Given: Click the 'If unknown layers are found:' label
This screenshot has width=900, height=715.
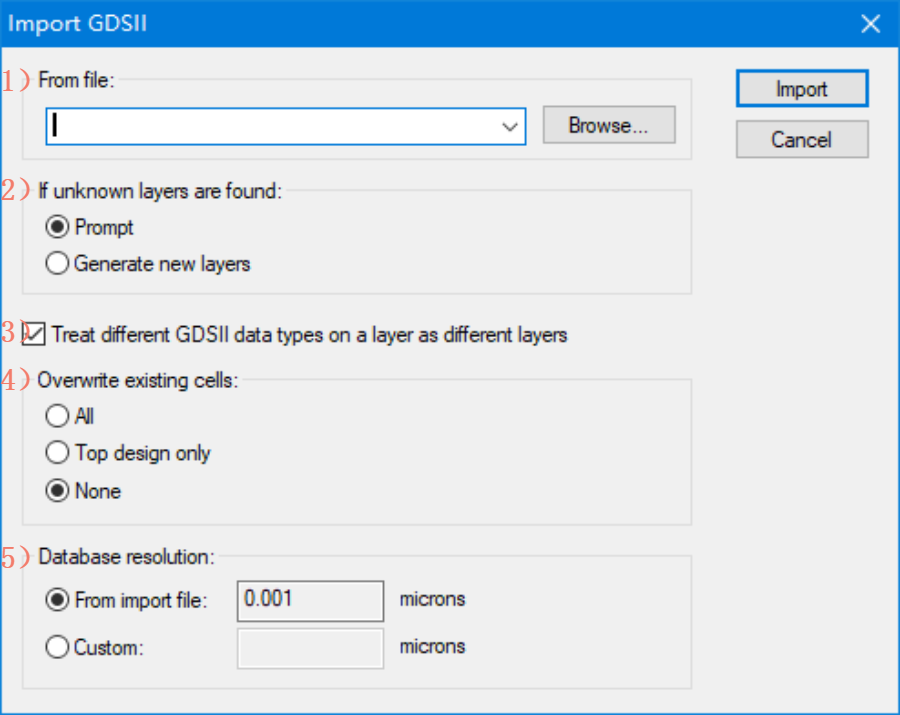Looking at the screenshot, I should (x=160, y=191).
